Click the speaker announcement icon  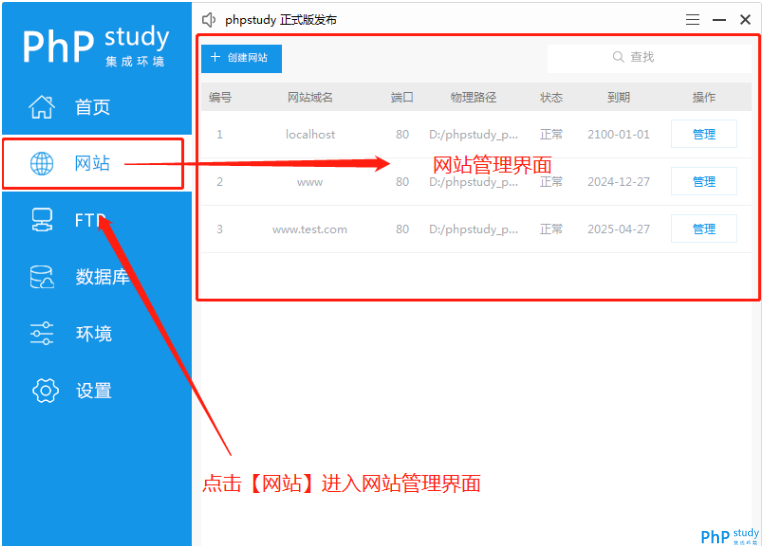click(x=209, y=20)
